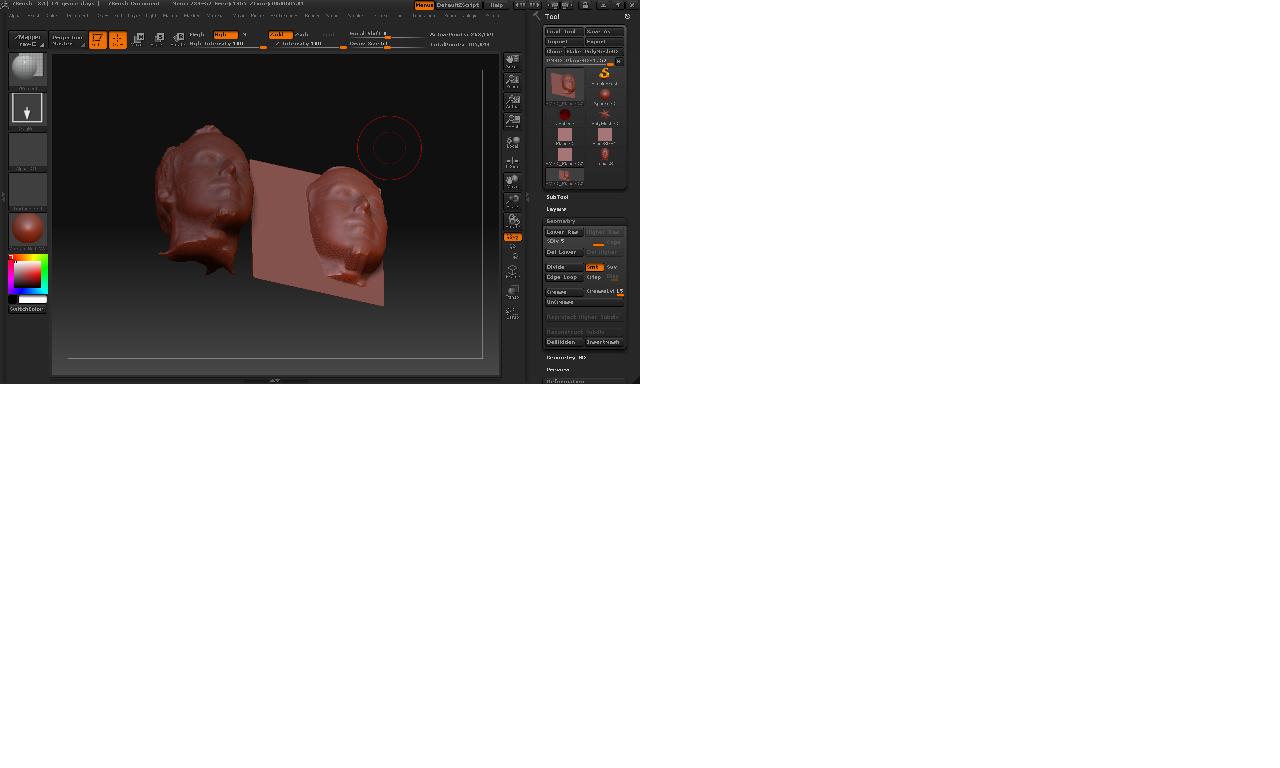Expand the Layers section
Viewport: 1280px width, 768px height.
pos(556,209)
